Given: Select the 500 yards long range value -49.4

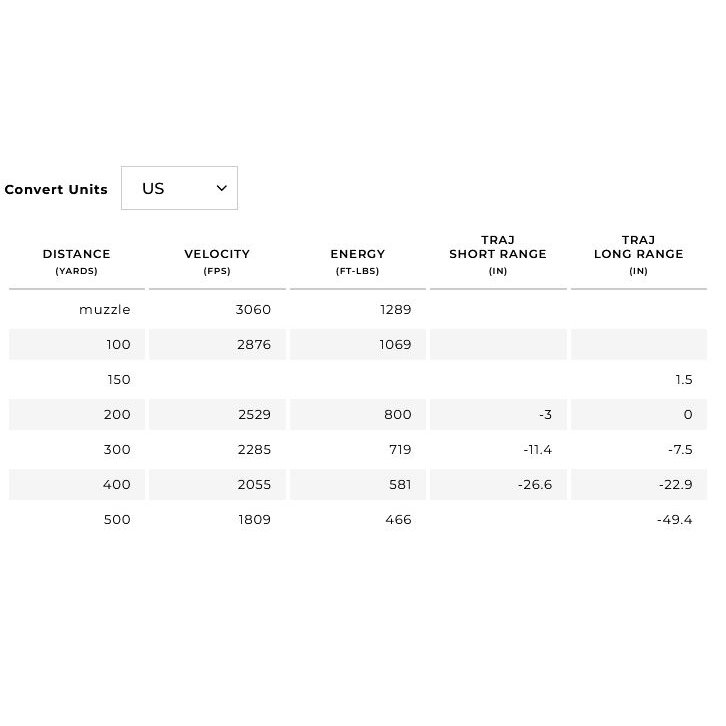Looking at the screenshot, I should (675, 519).
